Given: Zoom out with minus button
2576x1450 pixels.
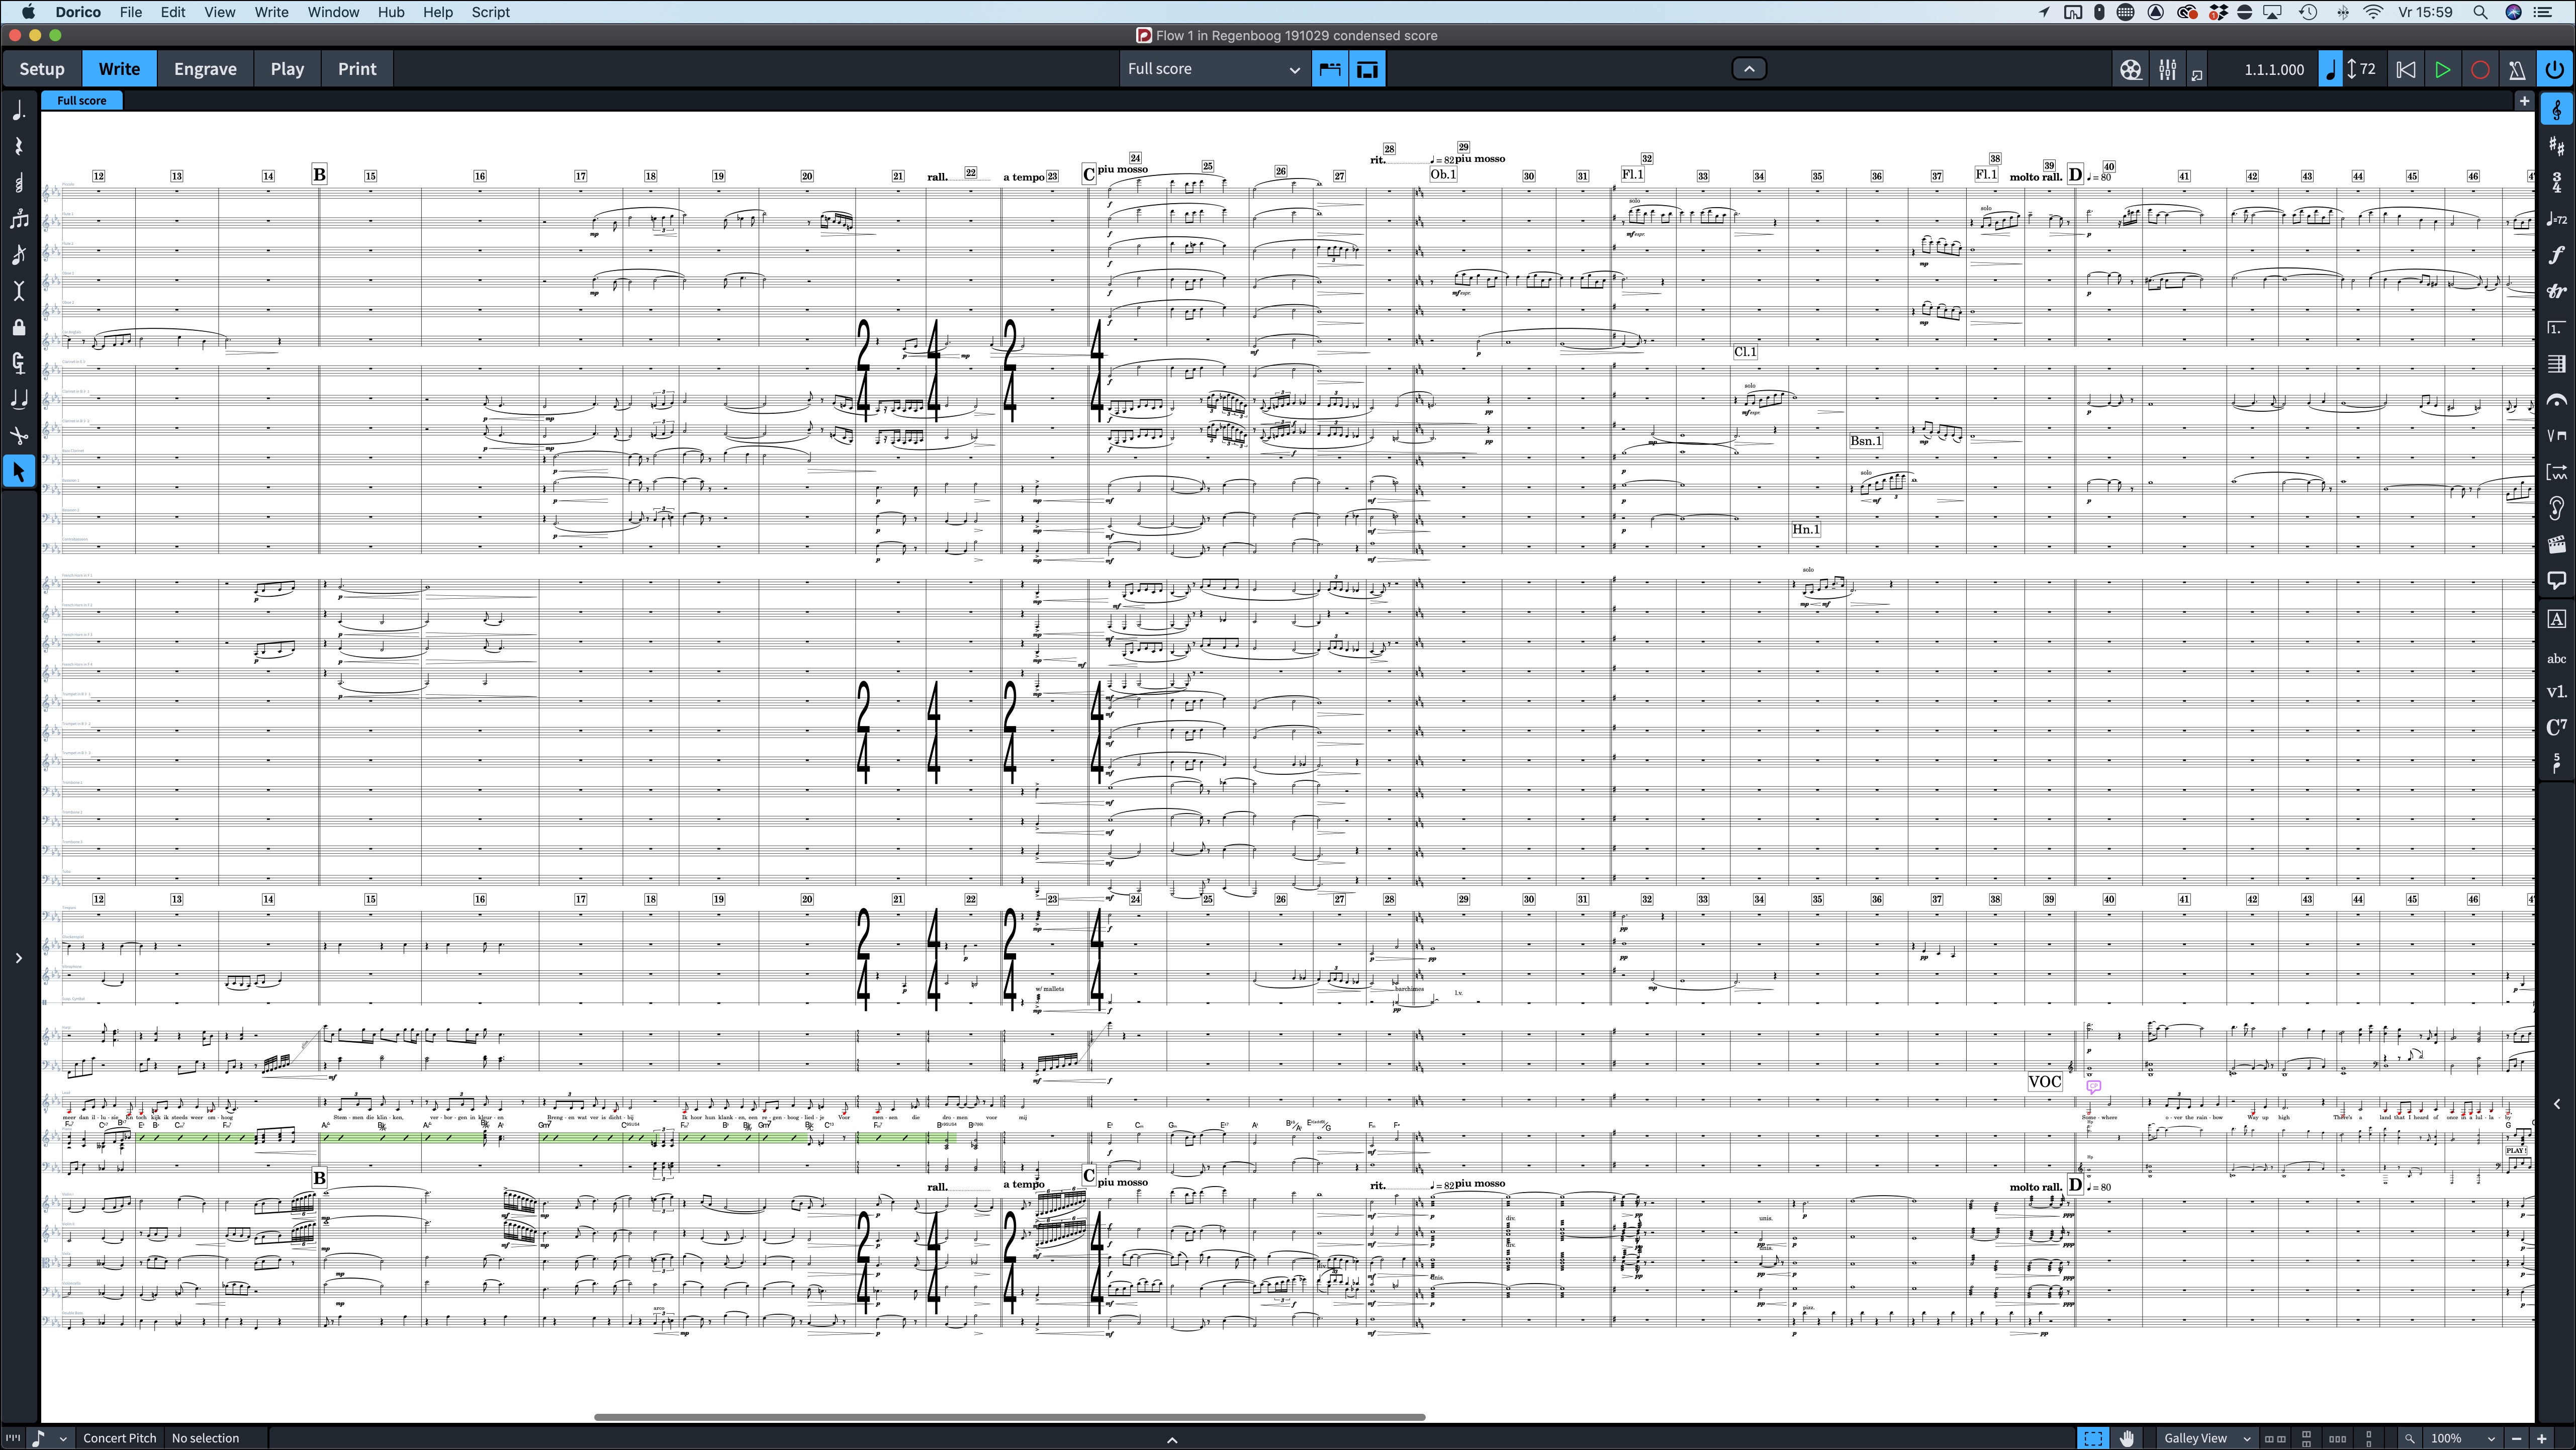Looking at the screenshot, I should tap(2516, 1438).
